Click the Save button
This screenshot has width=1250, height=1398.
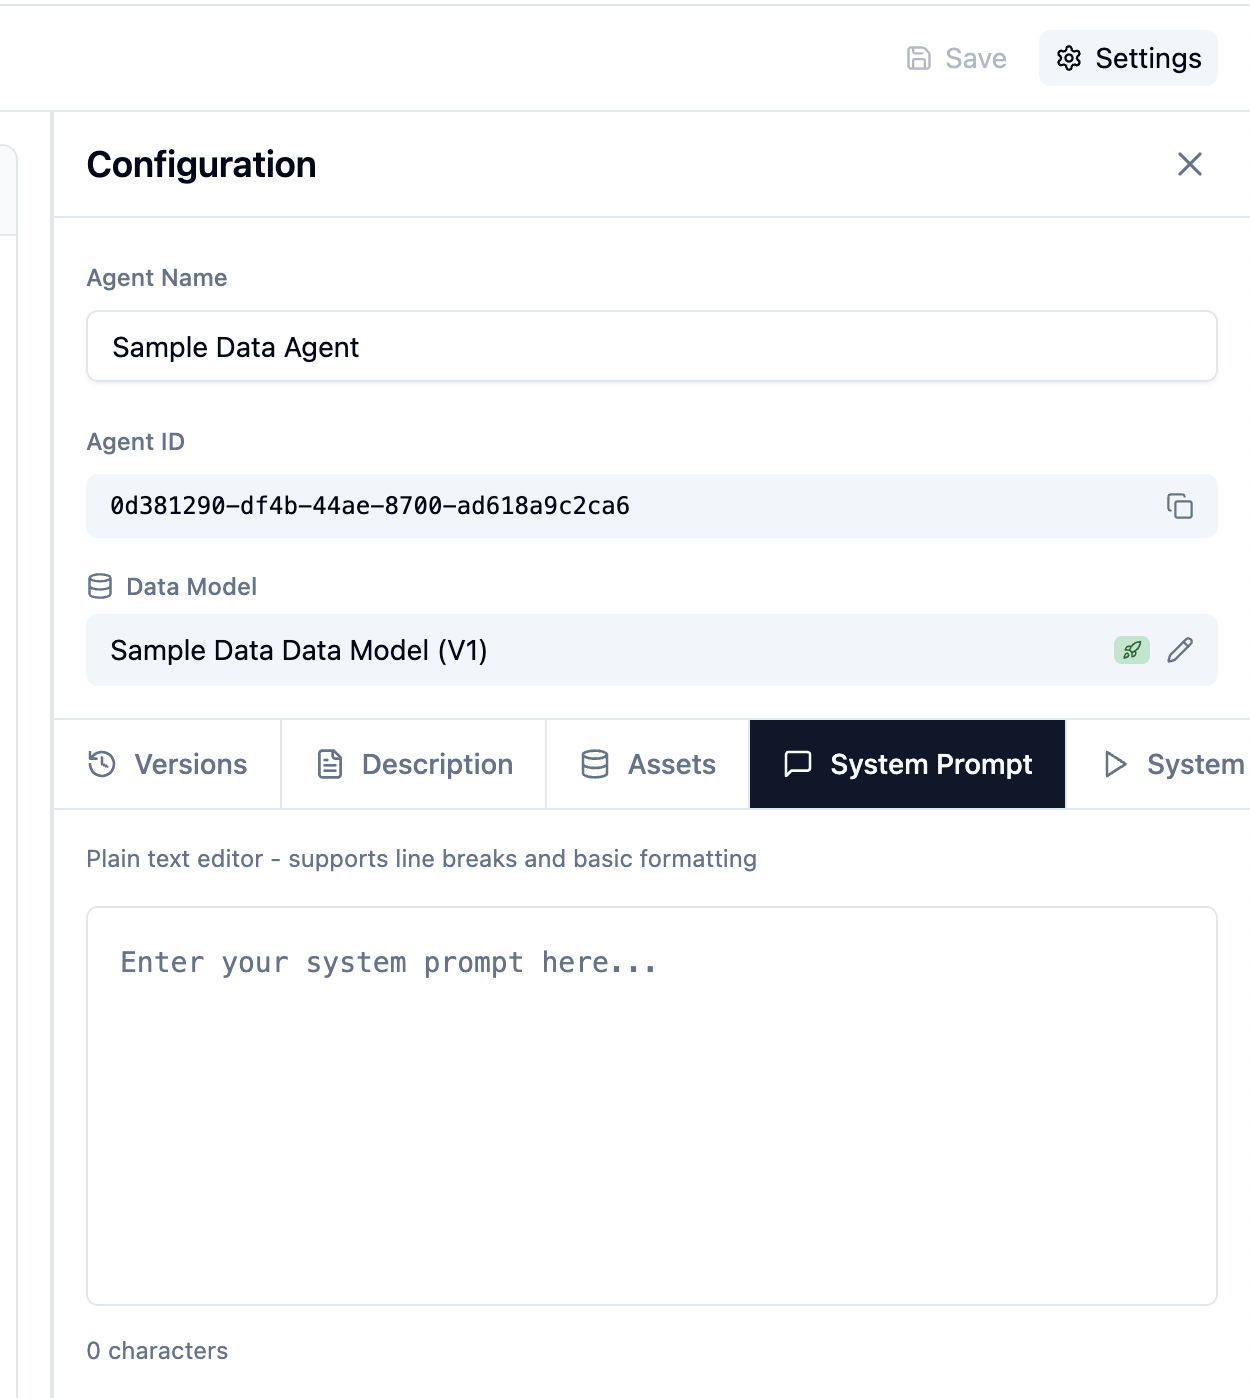(x=956, y=58)
